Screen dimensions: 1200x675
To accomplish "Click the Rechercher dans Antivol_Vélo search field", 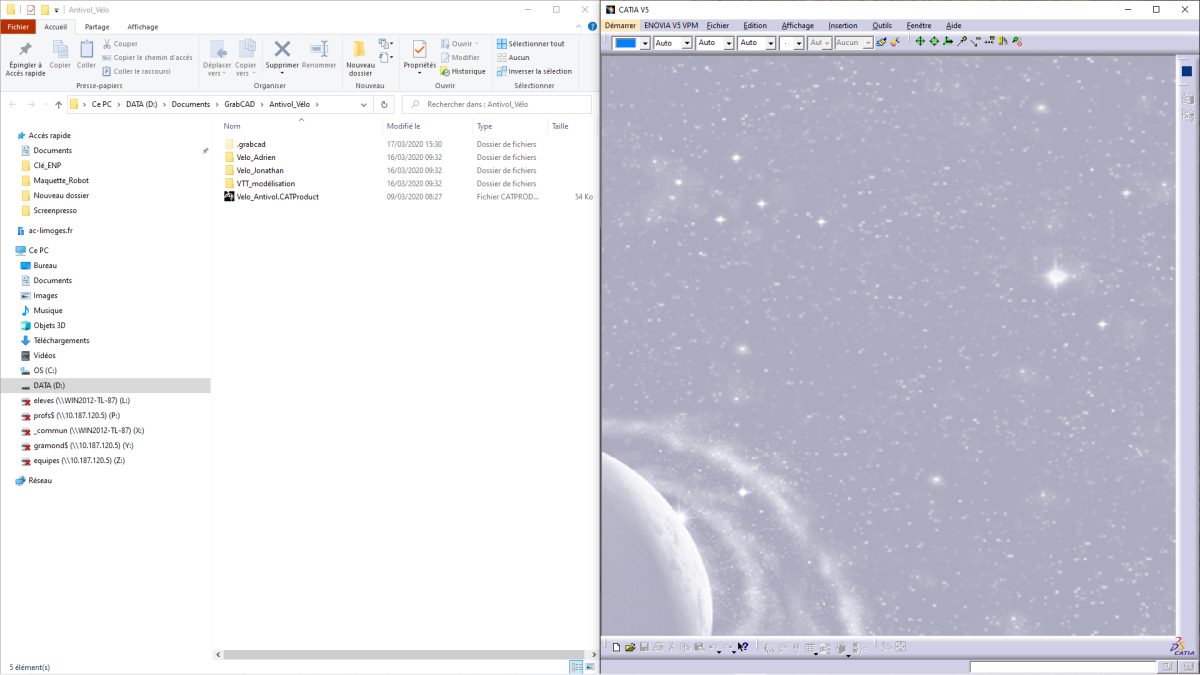I will click(496, 104).
